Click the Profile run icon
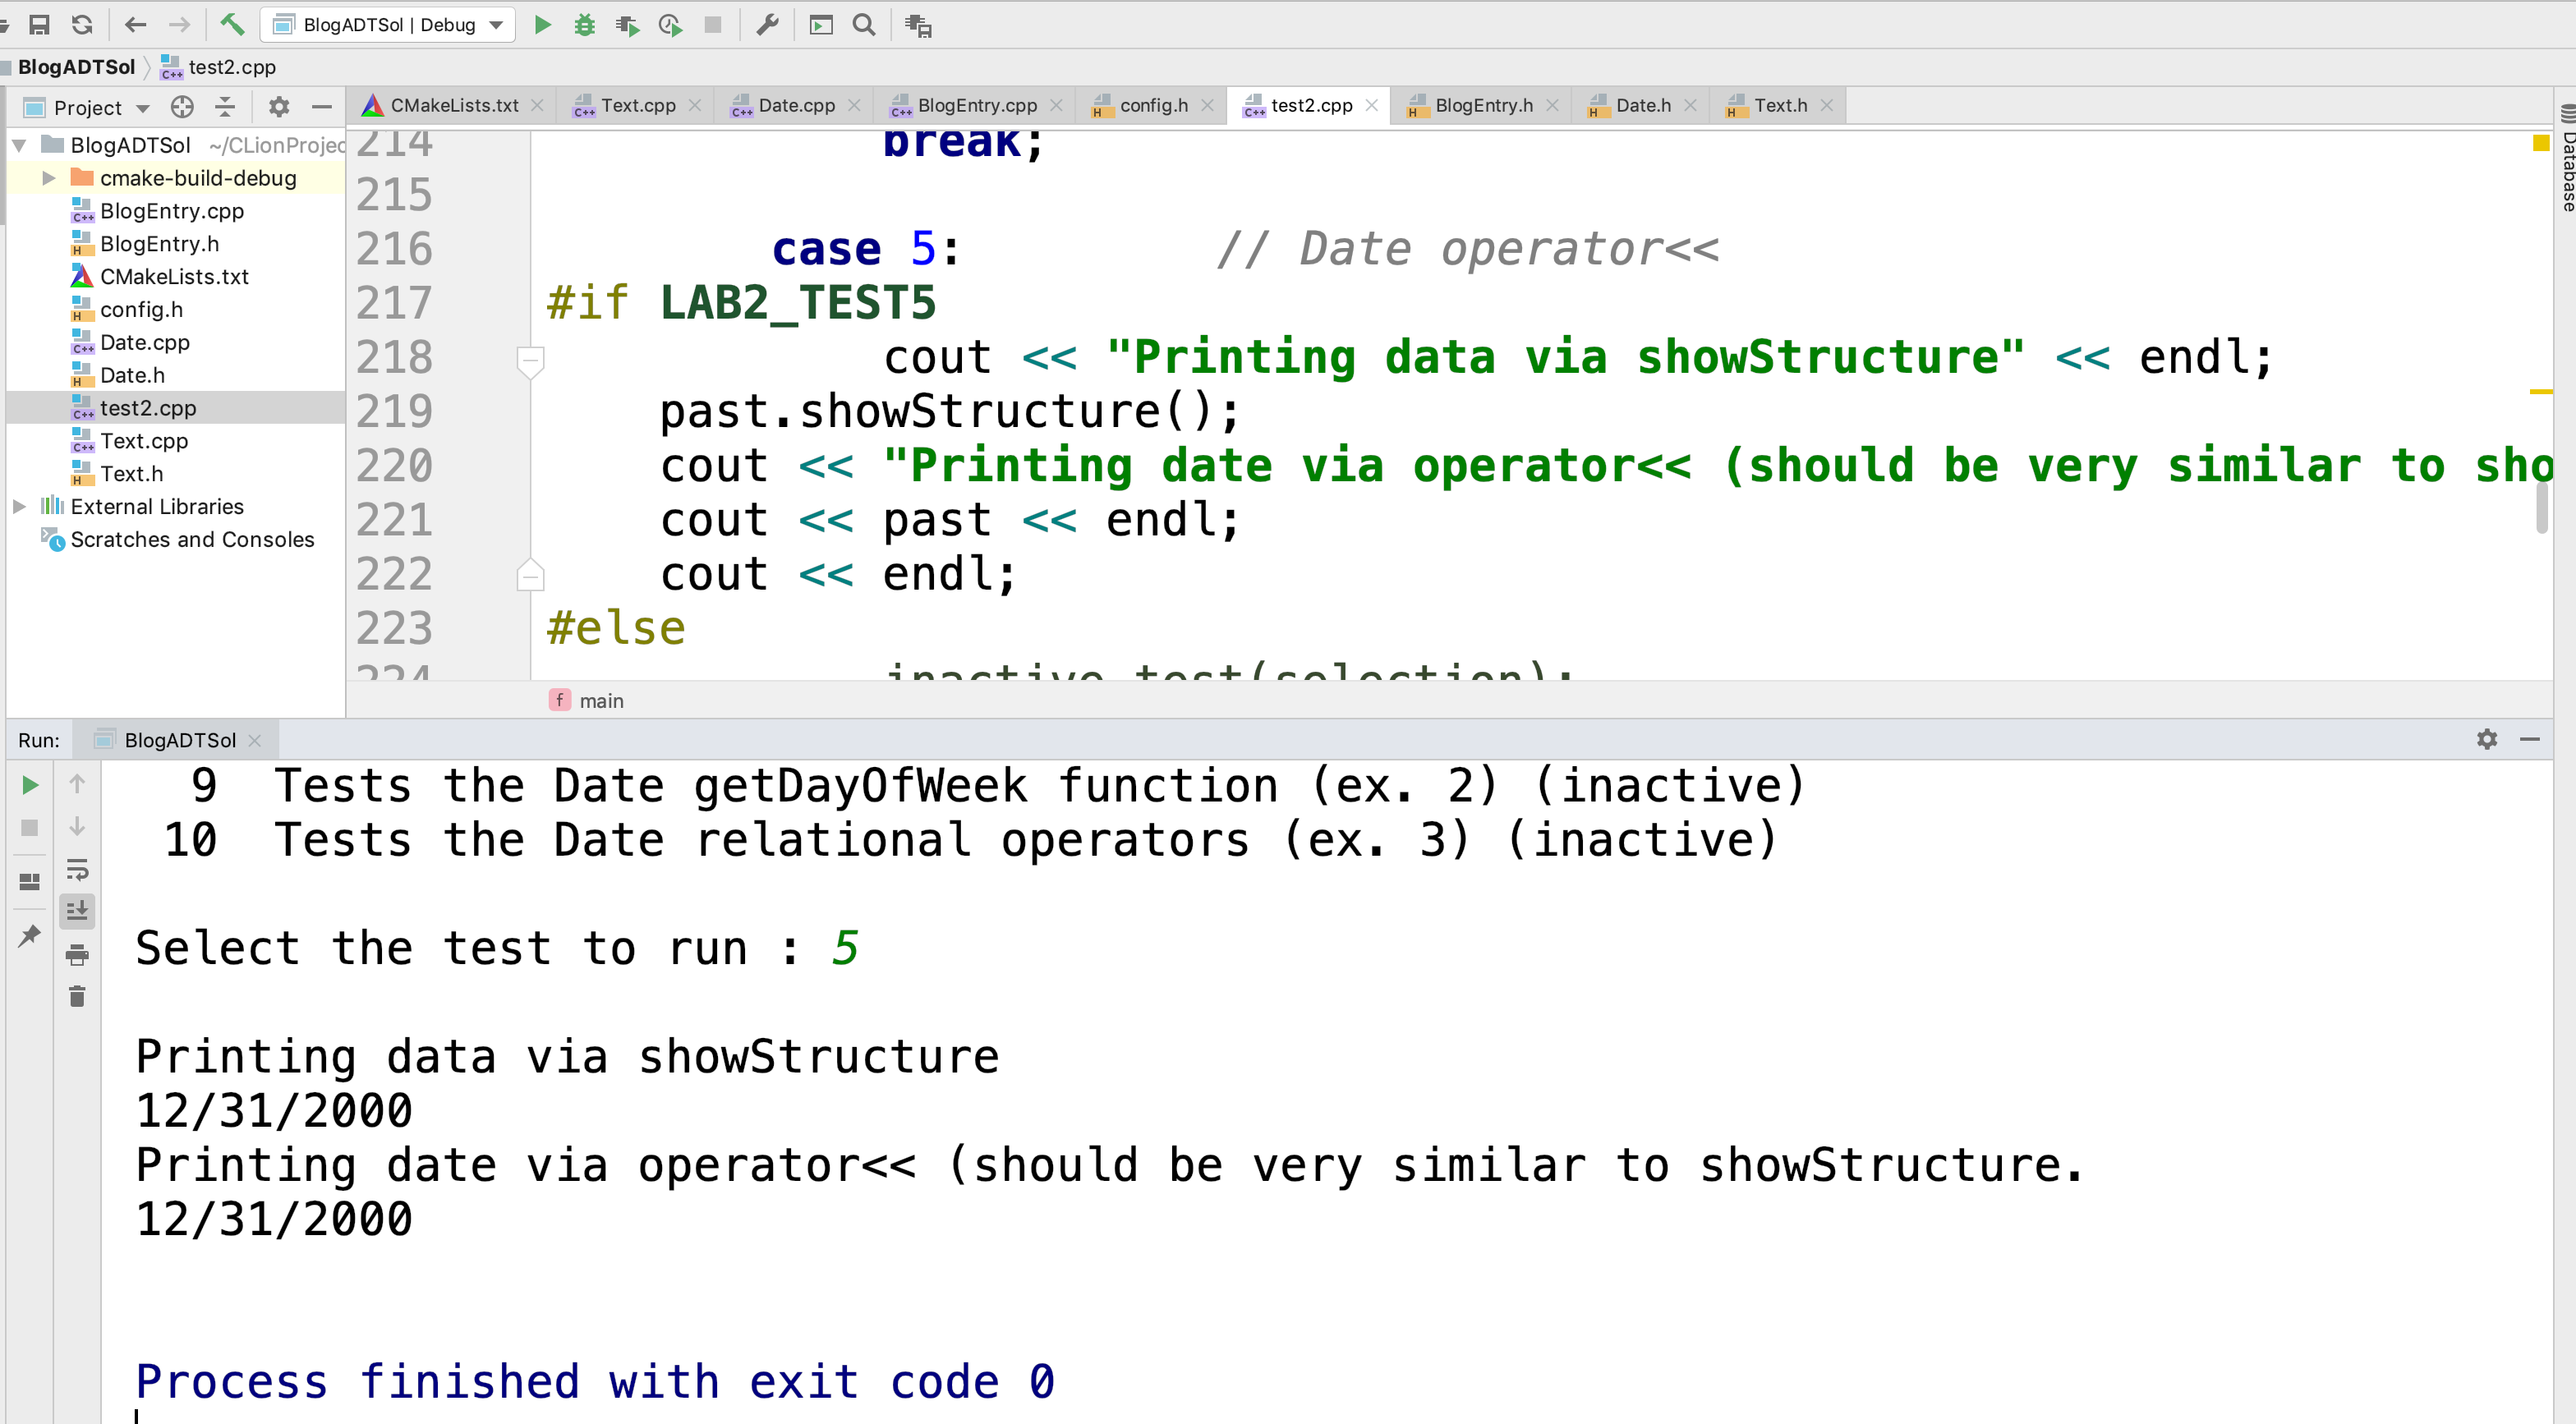2576x1424 pixels. point(670,25)
